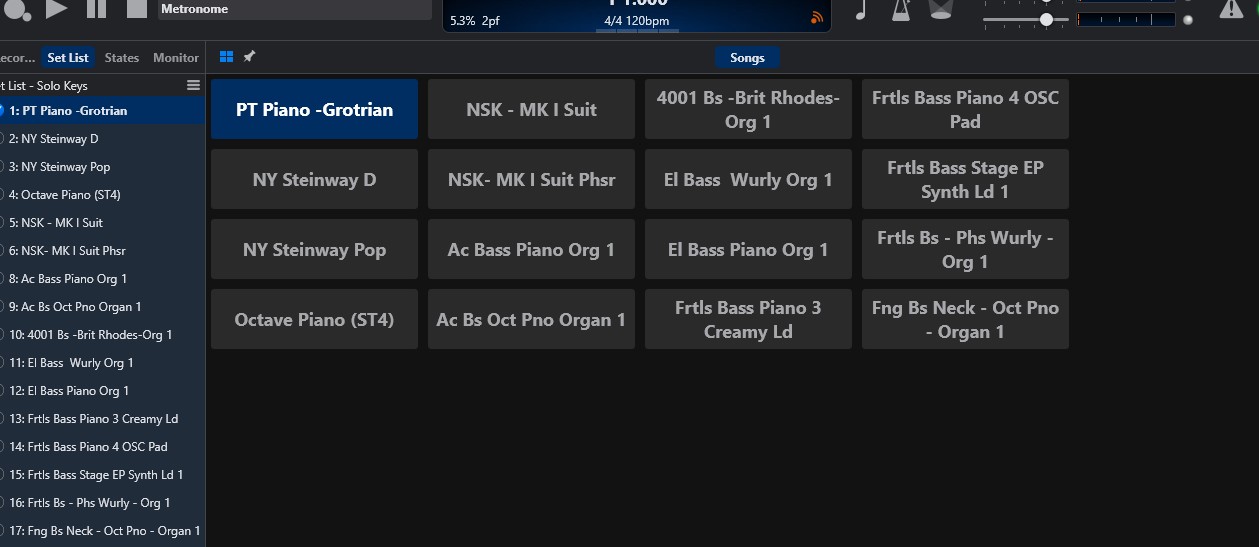Select the Ac Bass Piano Org 1 tile

(531, 249)
